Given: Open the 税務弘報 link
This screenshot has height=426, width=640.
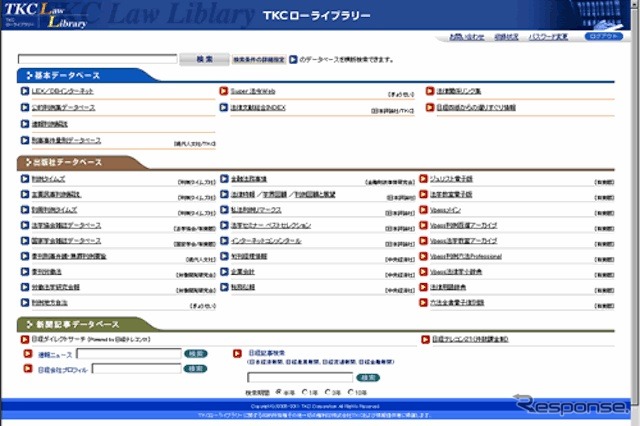Looking at the screenshot, I should point(243,287).
